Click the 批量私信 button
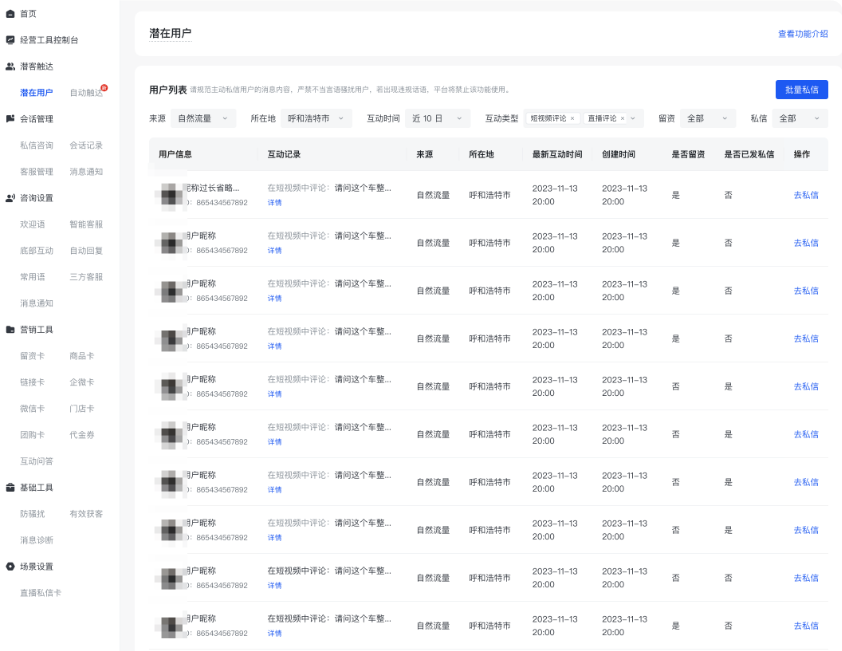842x651 pixels. 802,90
